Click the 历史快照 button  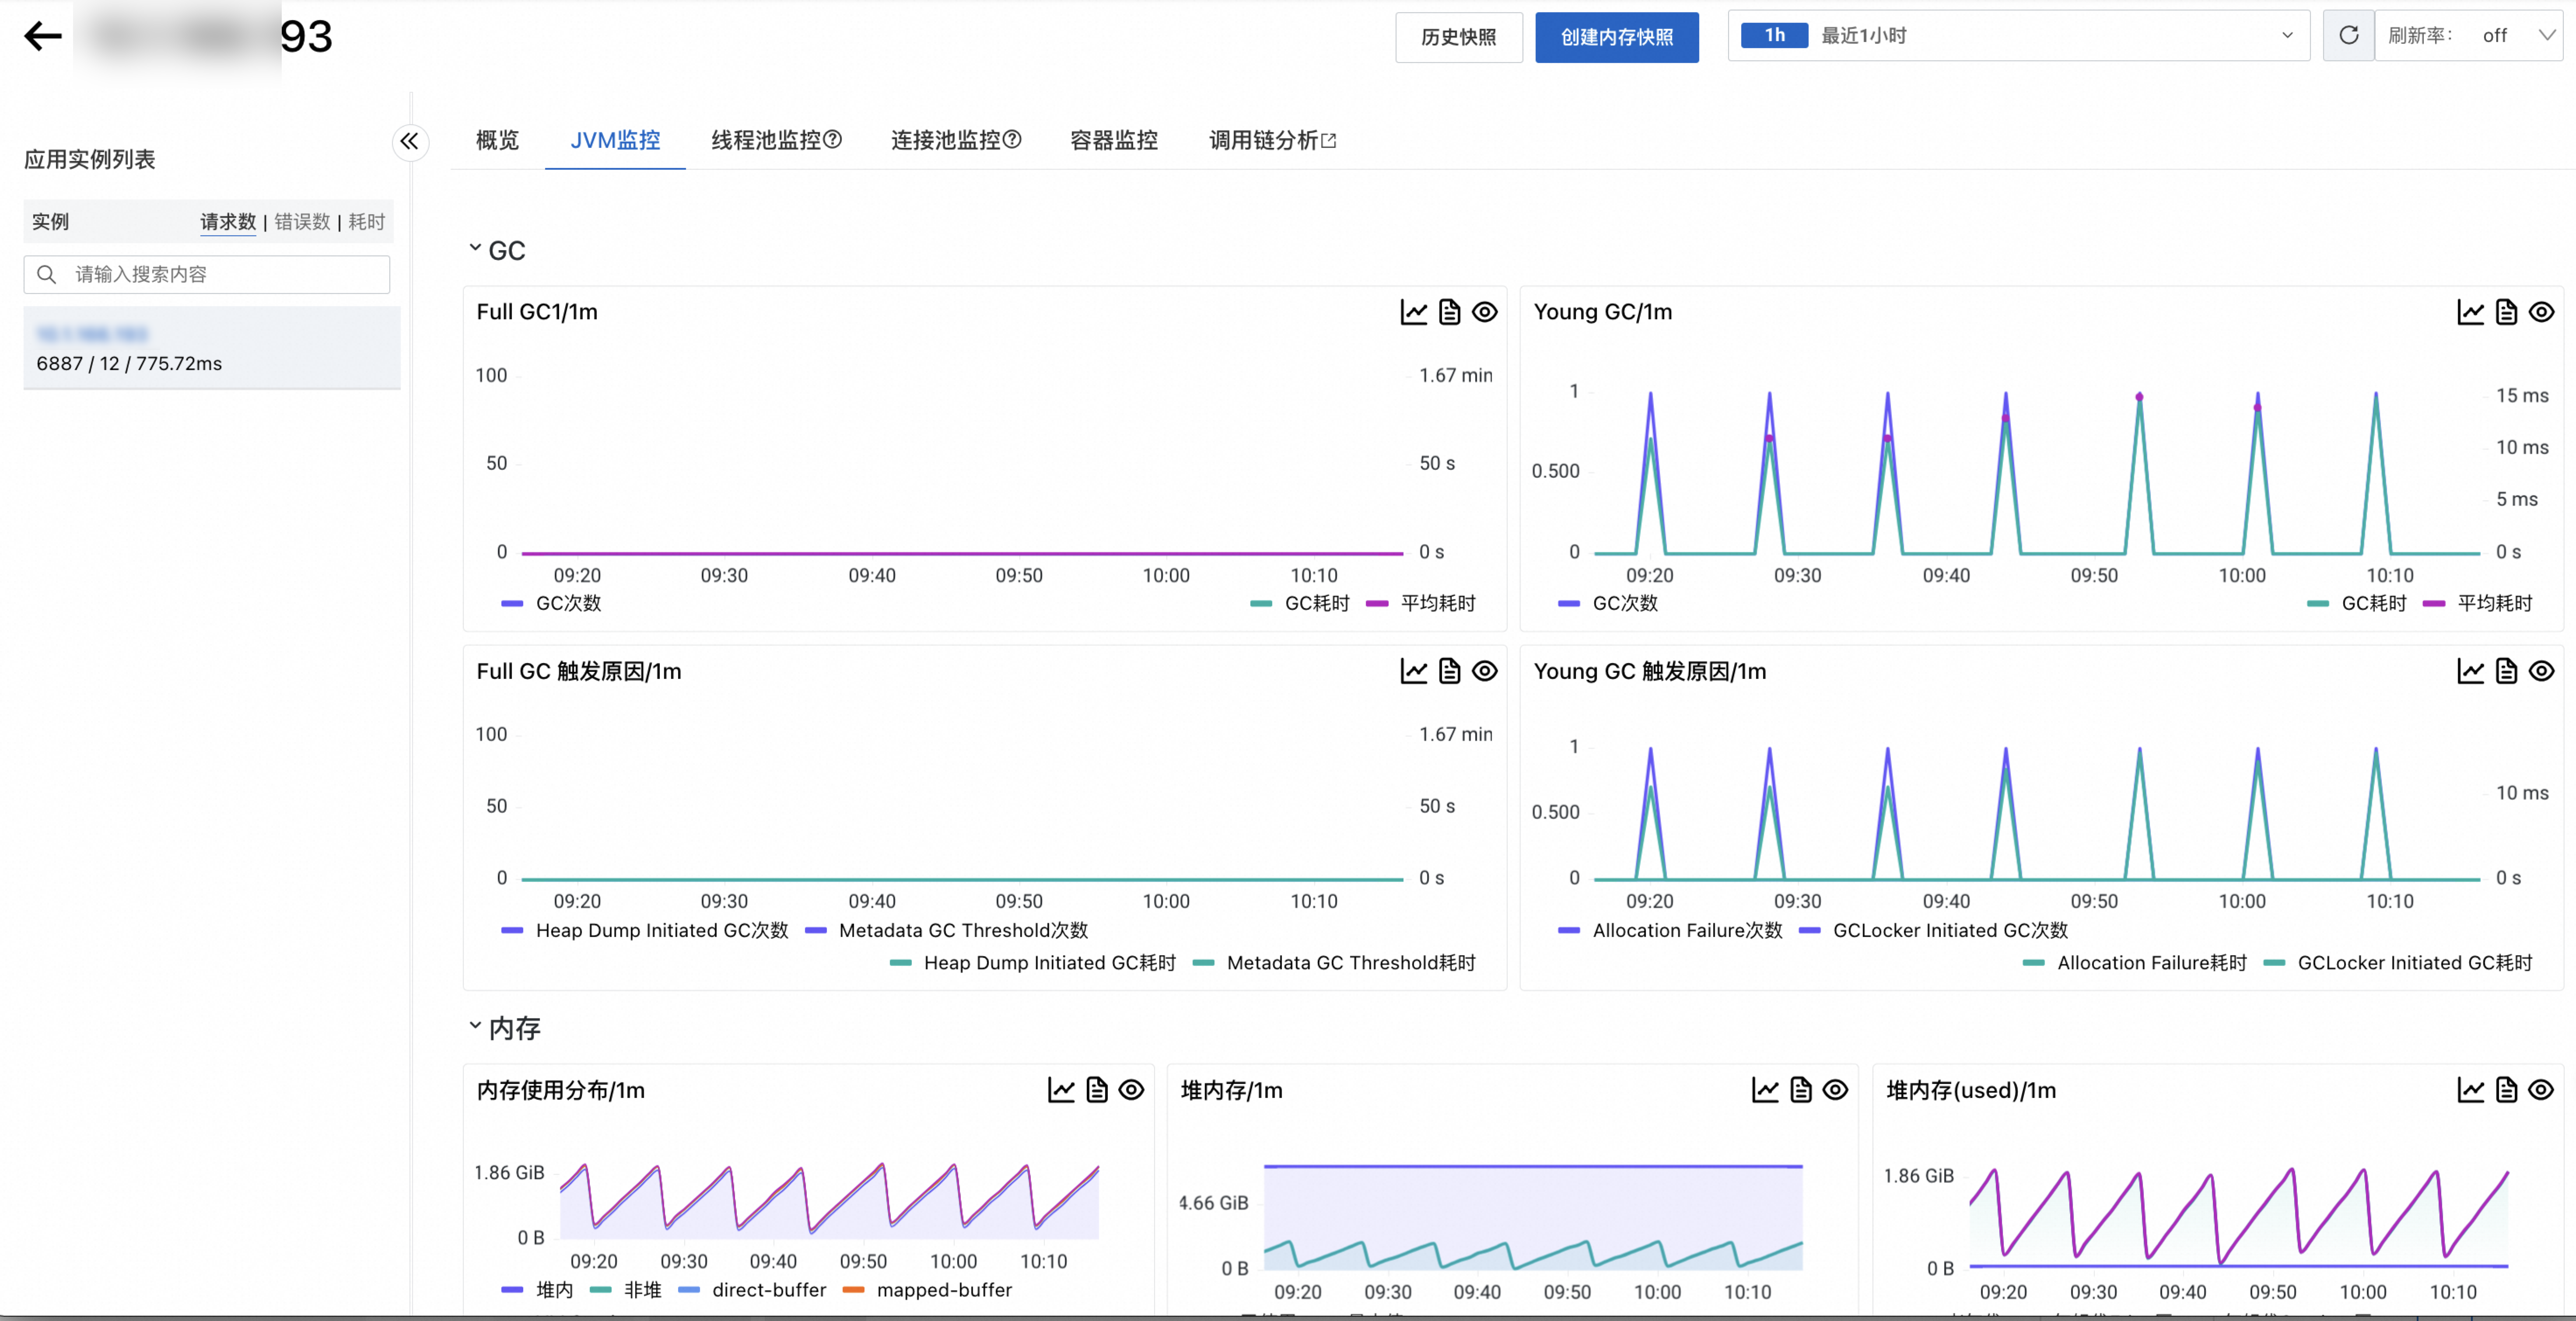click(x=1458, y=37)
